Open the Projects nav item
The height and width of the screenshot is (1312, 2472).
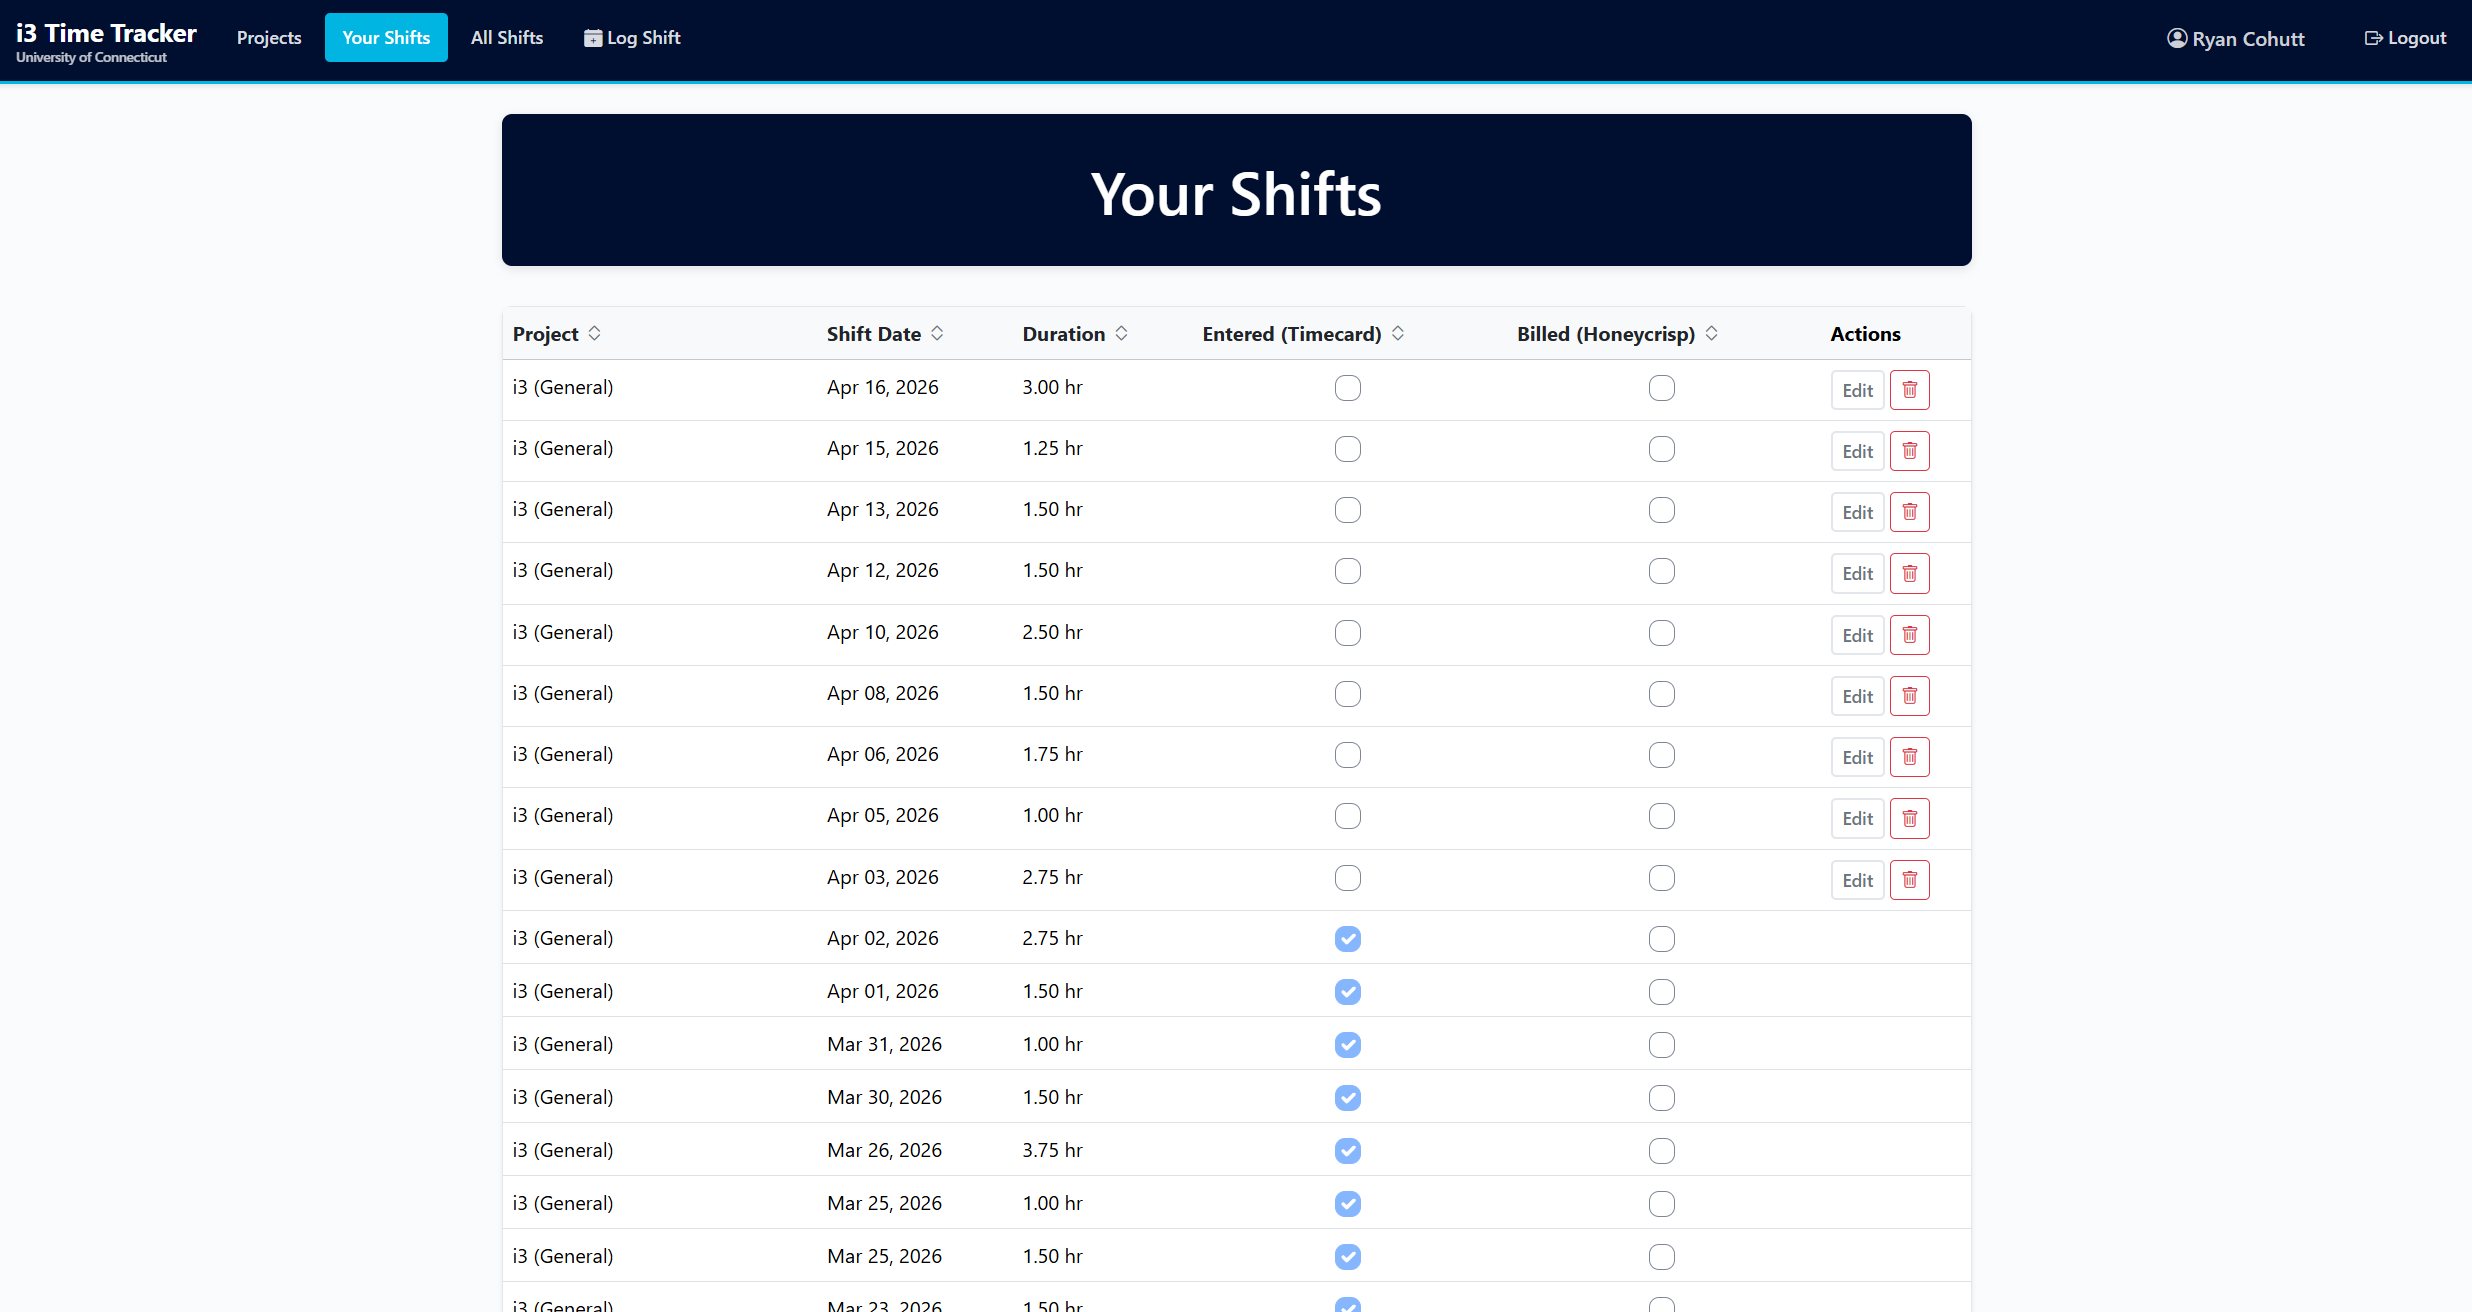[x=268, y=38]
